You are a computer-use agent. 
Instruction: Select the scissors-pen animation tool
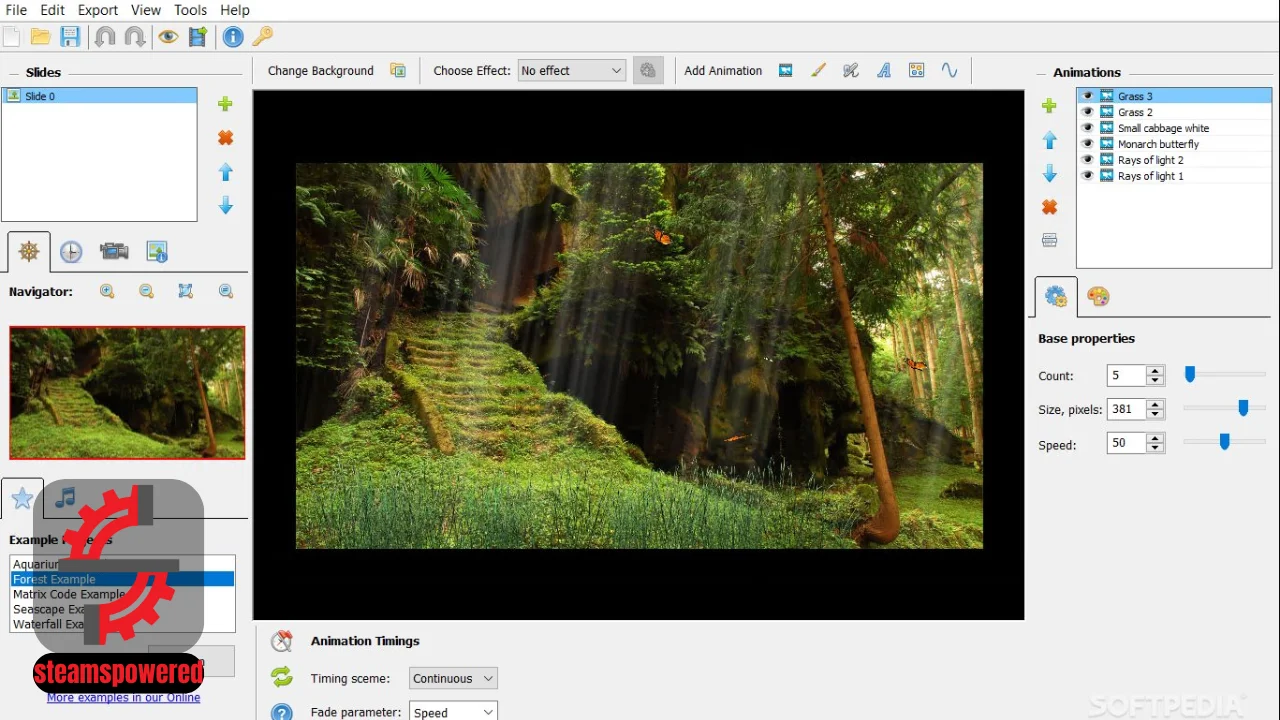click(x=851, y=70)
